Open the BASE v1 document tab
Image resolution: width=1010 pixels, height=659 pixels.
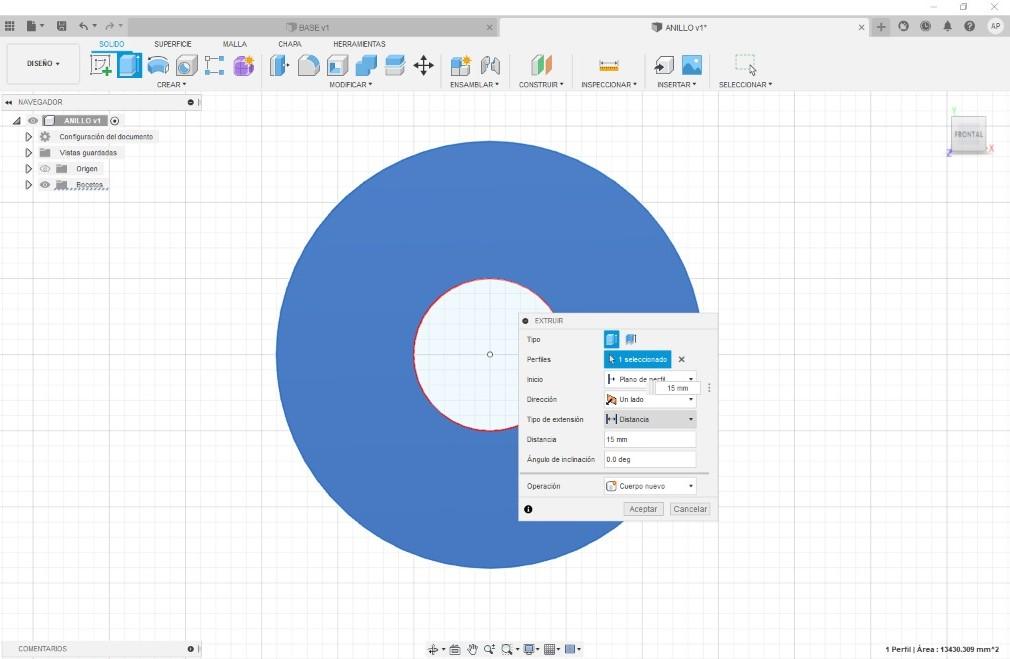click(314, 28)
